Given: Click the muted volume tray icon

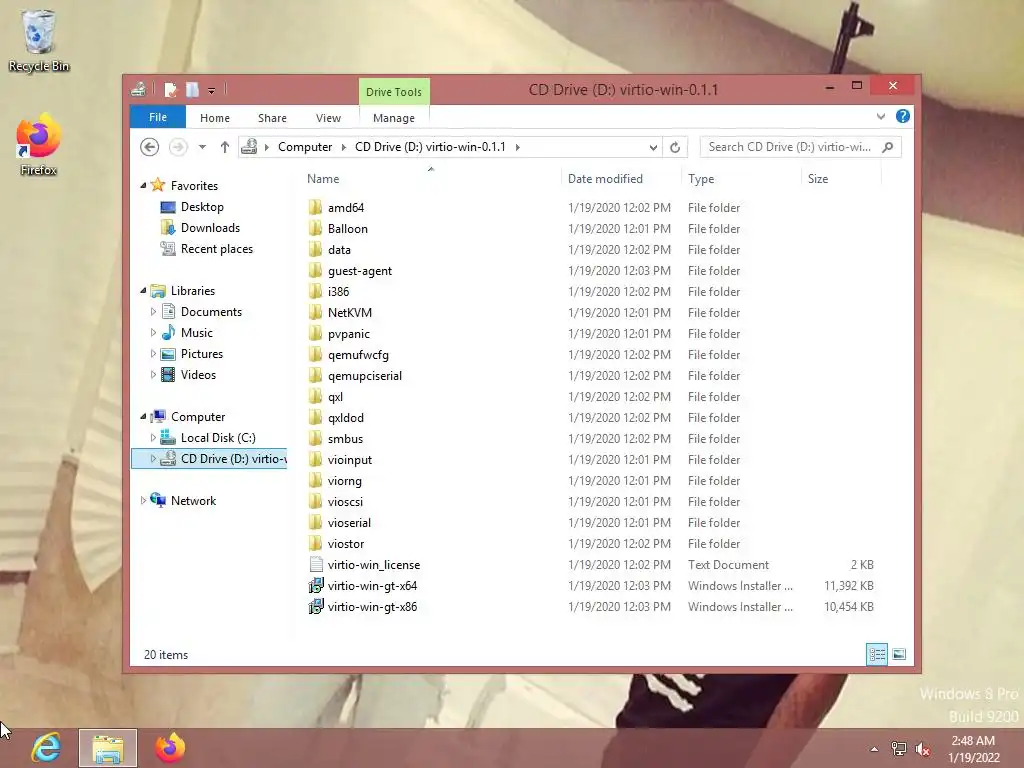Looking at the screenshot, I should click(923, 749).
